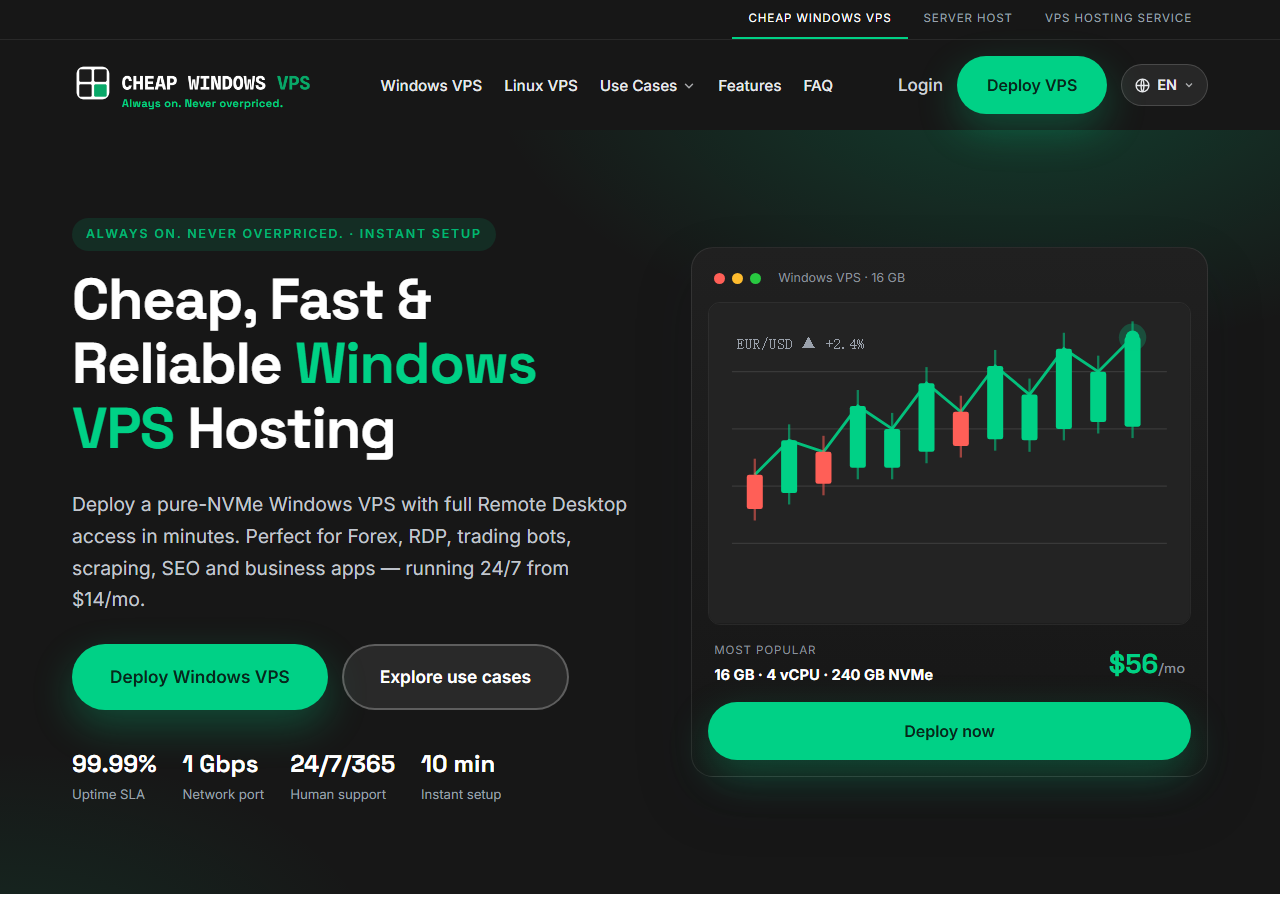
Task: Click the '$56/mo' price text
Action: click(x=1147, y=664)
